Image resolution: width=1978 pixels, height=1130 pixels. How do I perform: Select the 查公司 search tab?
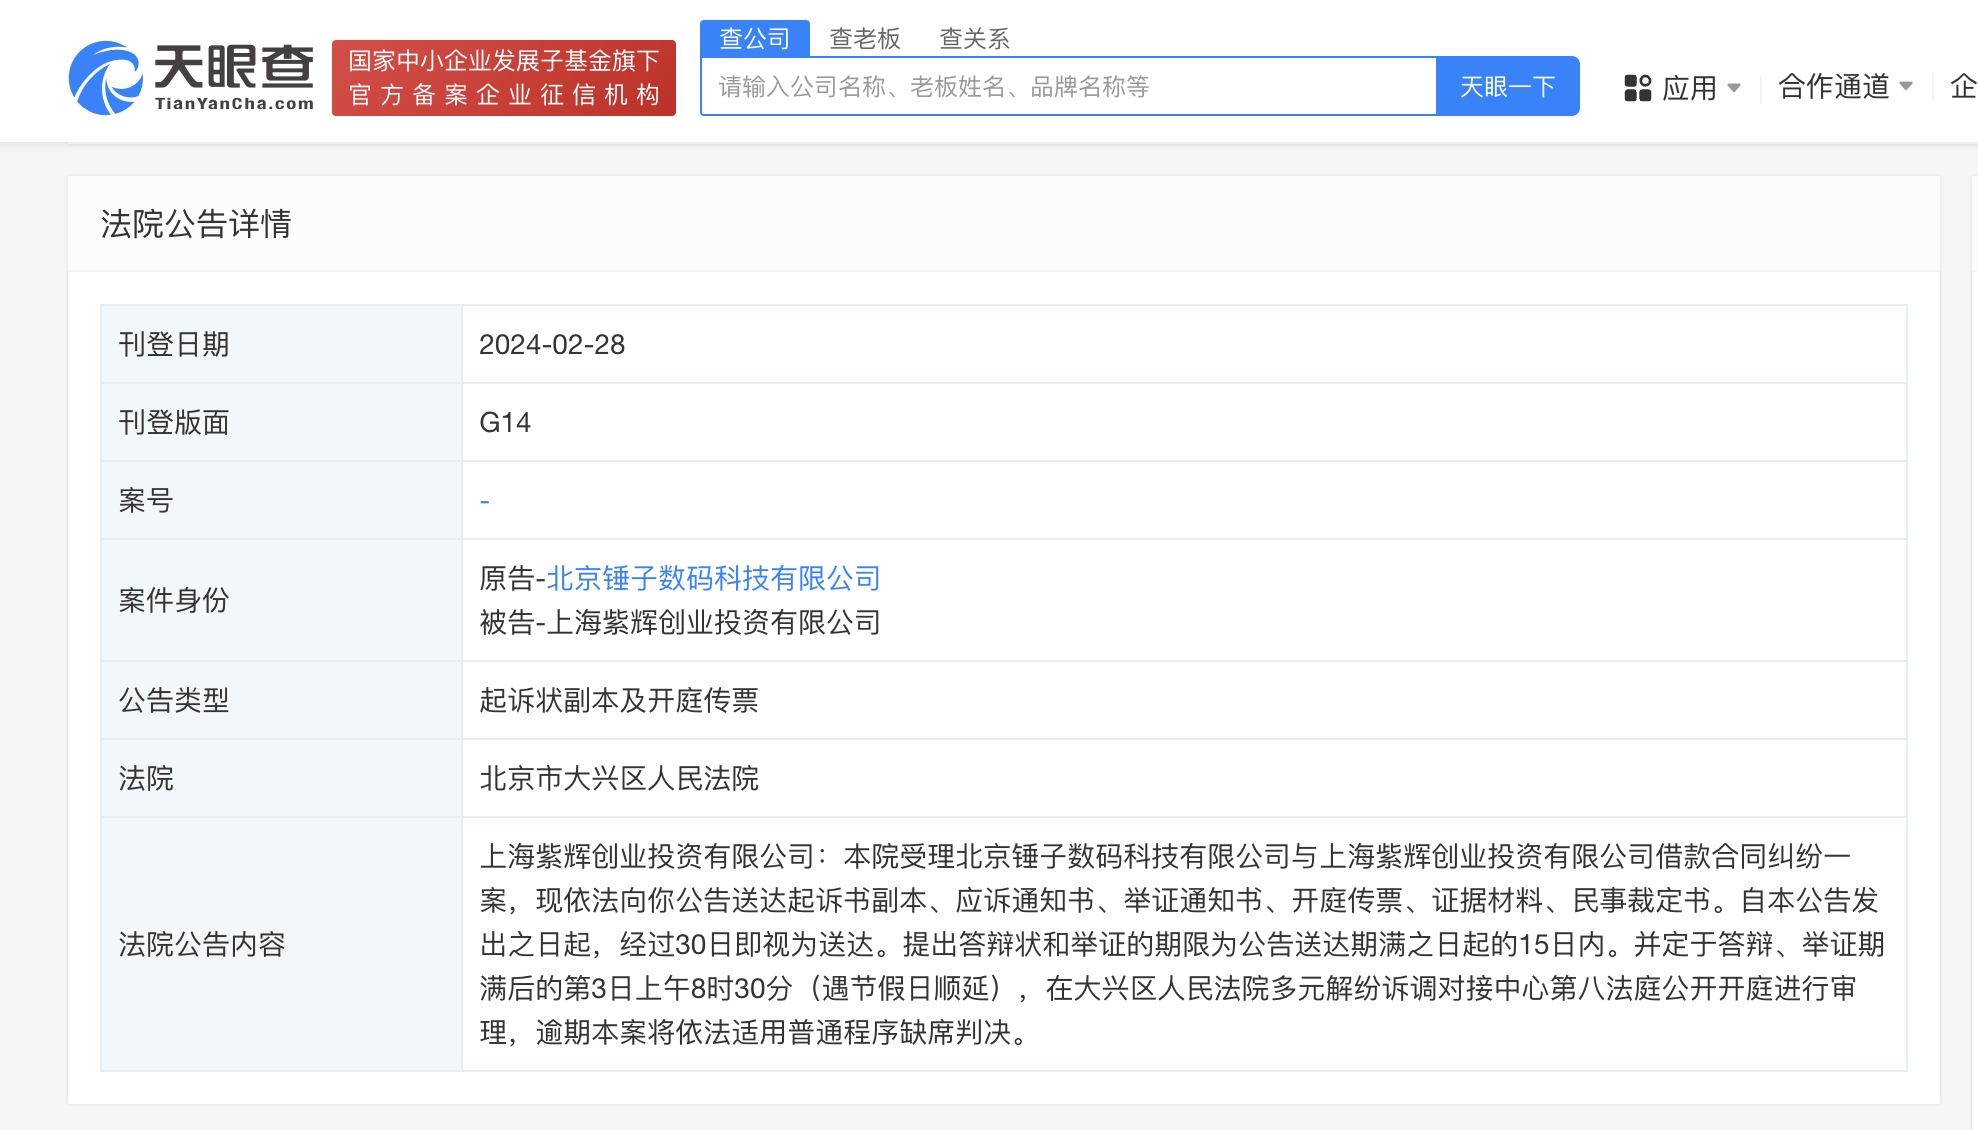tap(755, 38)
